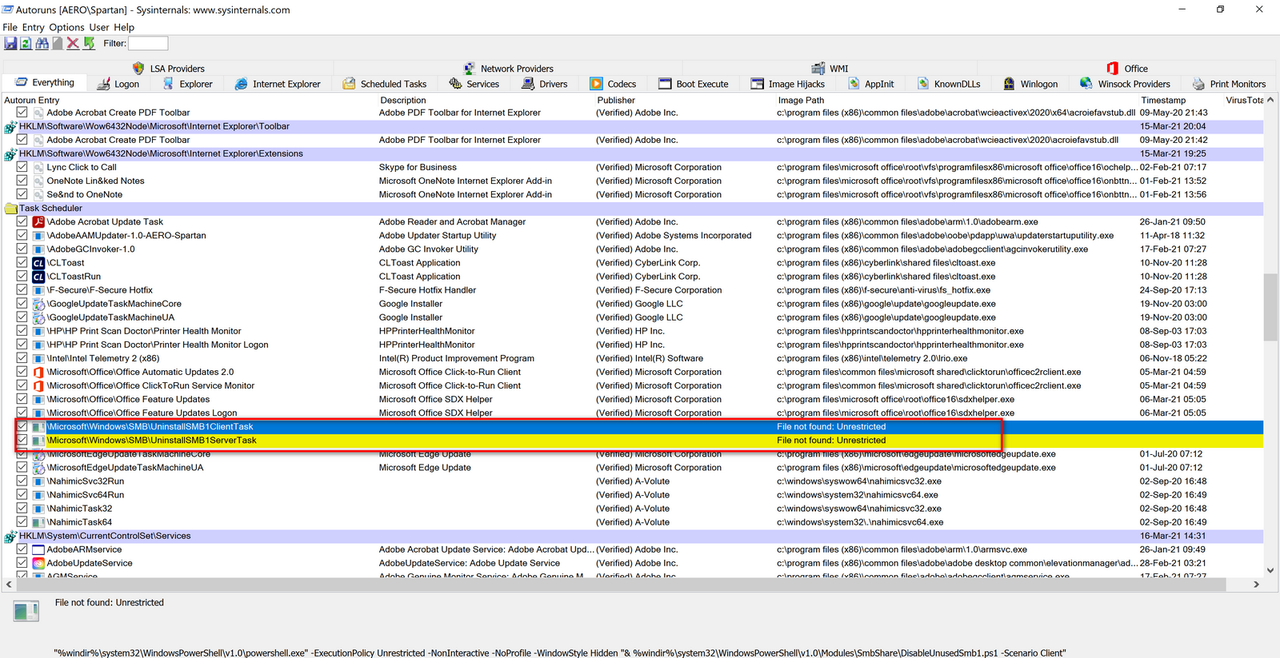This screenshot has height=658, width=1280.
Task: Click the red X Delete toolbar icon
Action: [73, 43]
